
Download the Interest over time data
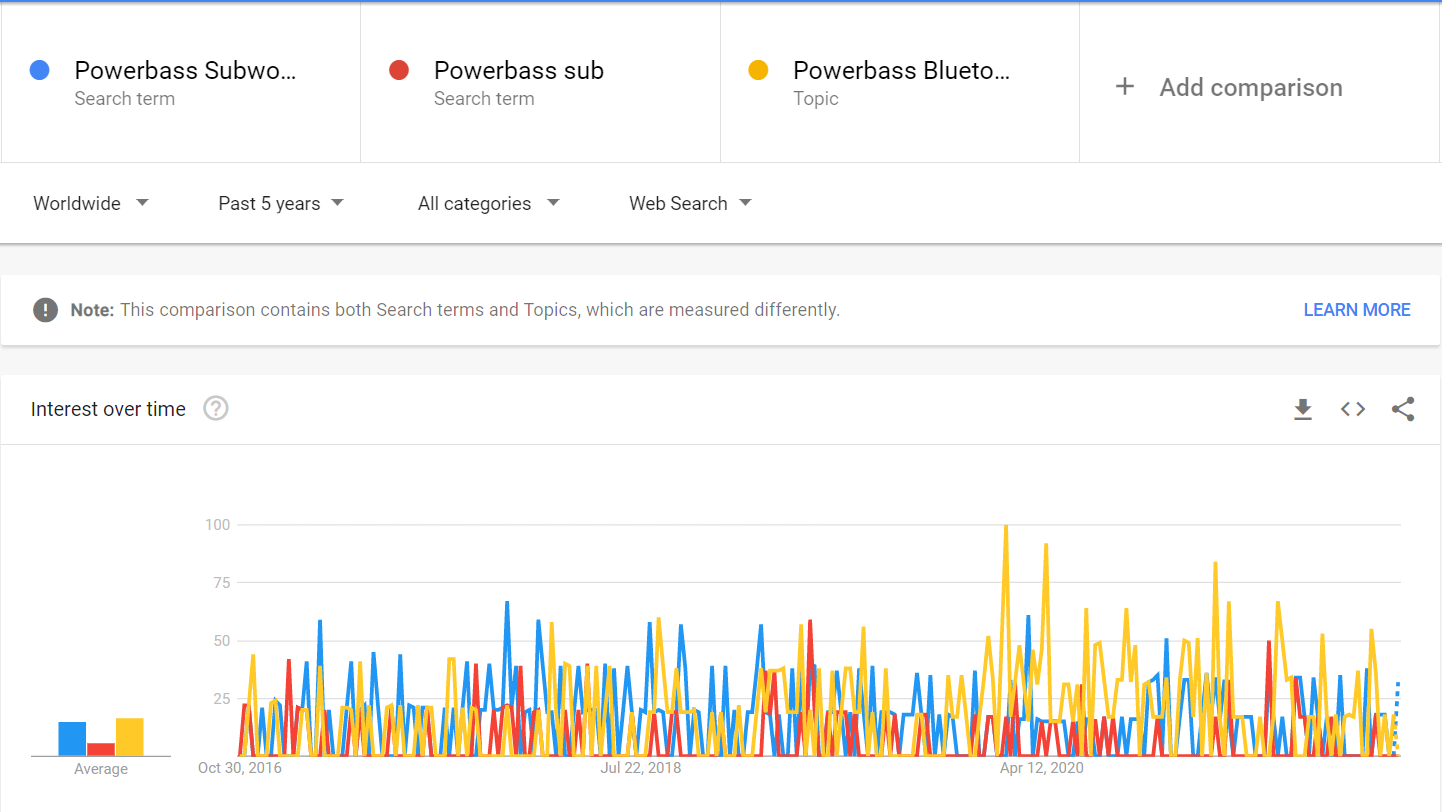click(x=1302, y=409)
